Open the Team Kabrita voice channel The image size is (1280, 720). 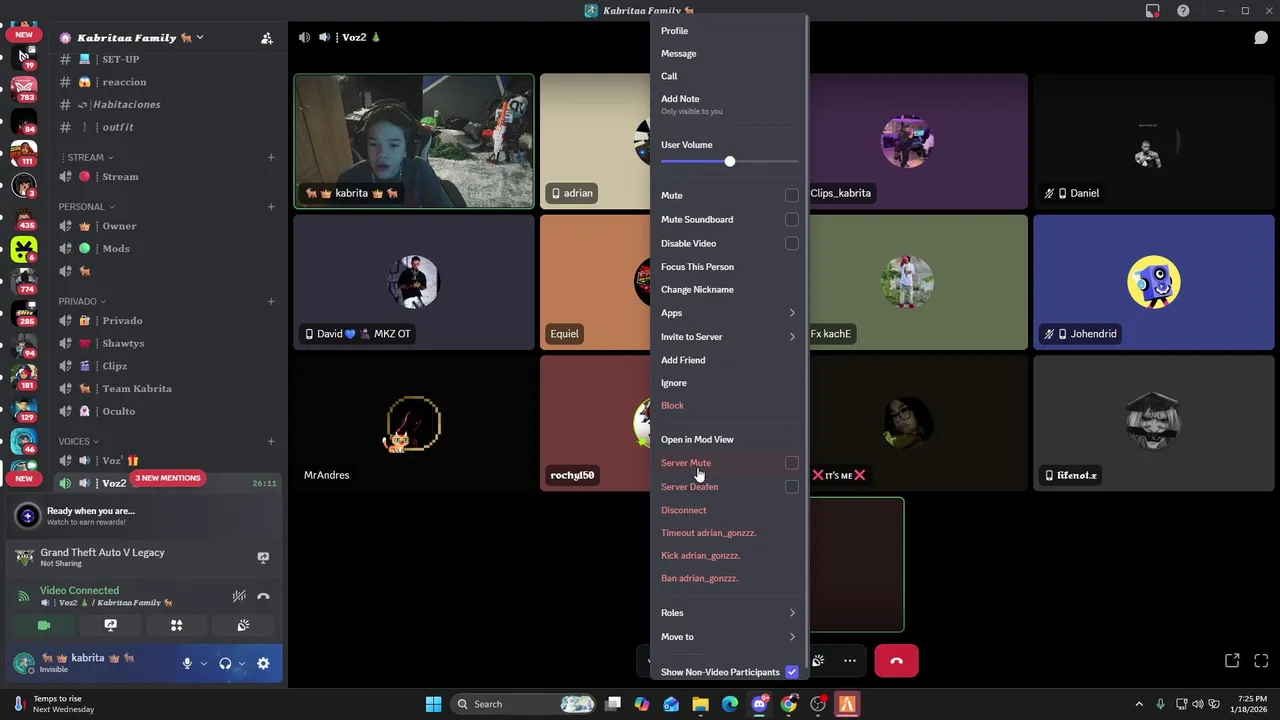click(137, 388)
